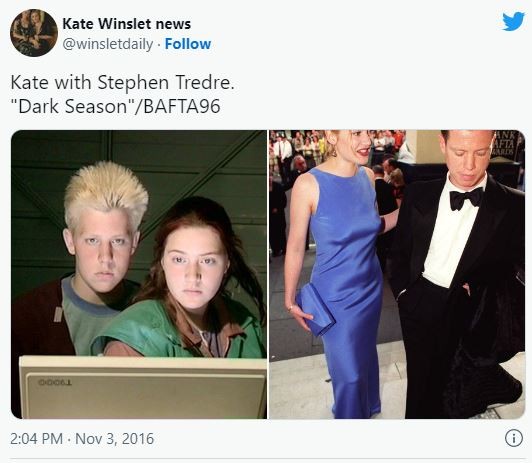
Task: Click the Nov 3, 2016 date
Action: pyautogui.click(x=114, y=438)
